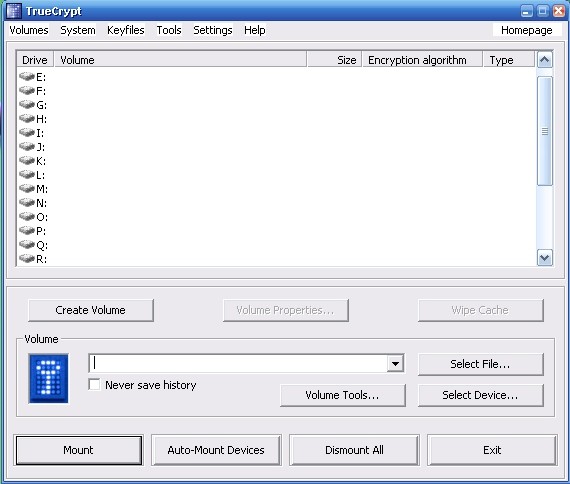Click Select File... button

click(x=481, y=364)
